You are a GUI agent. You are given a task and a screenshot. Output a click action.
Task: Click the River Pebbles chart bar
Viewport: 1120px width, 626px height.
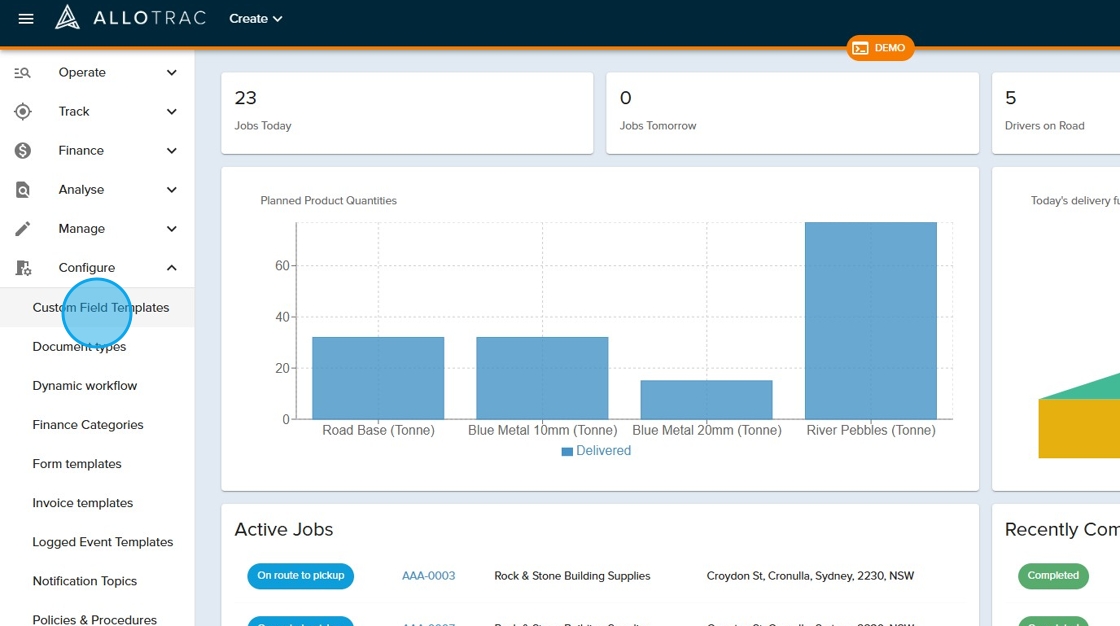(x=870, y=320)
